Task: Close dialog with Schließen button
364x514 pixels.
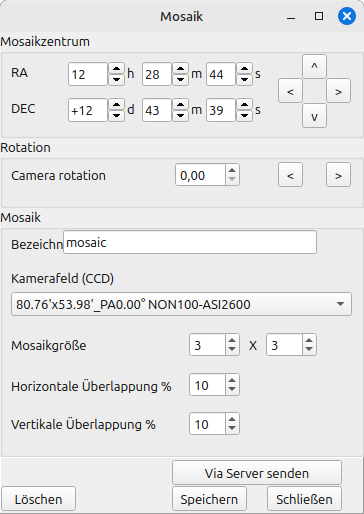Action: pos(304,499)
